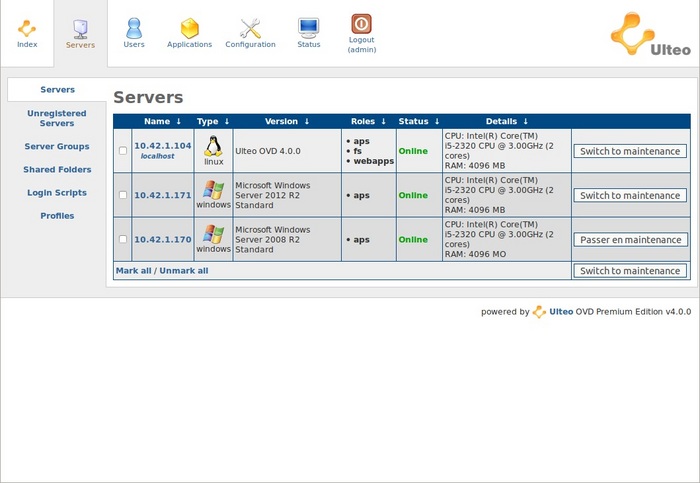Click Passer en maintenance button
Screen dimensions: 700x483
click(x=630, y=240)
